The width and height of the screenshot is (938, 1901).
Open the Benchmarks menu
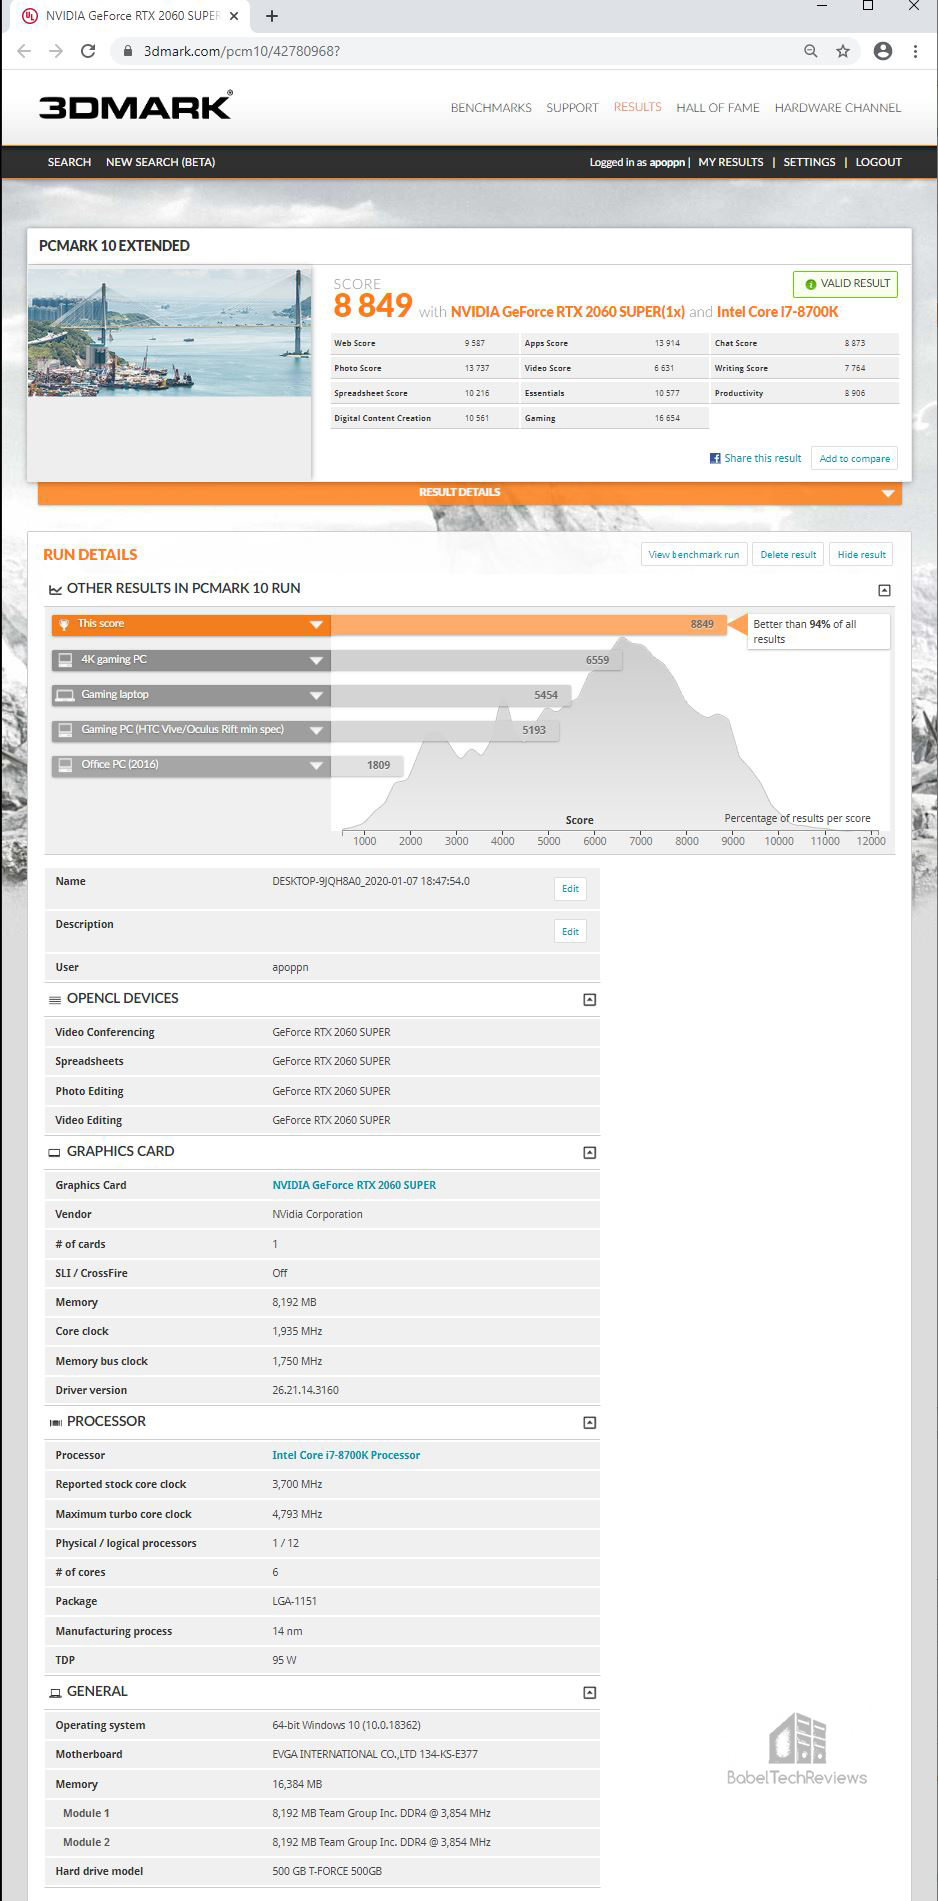pyautogui.click(x=491, y=108)
